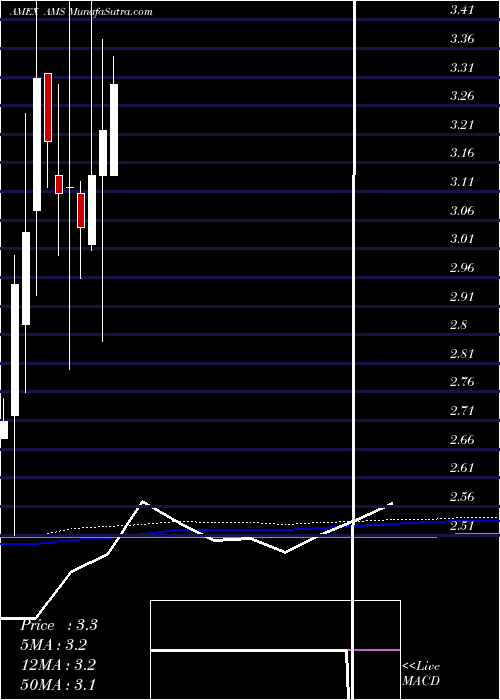500x700 pixels.
Task: Click the magenta line segment in the MACD box
Action: [x=374, y=650]
